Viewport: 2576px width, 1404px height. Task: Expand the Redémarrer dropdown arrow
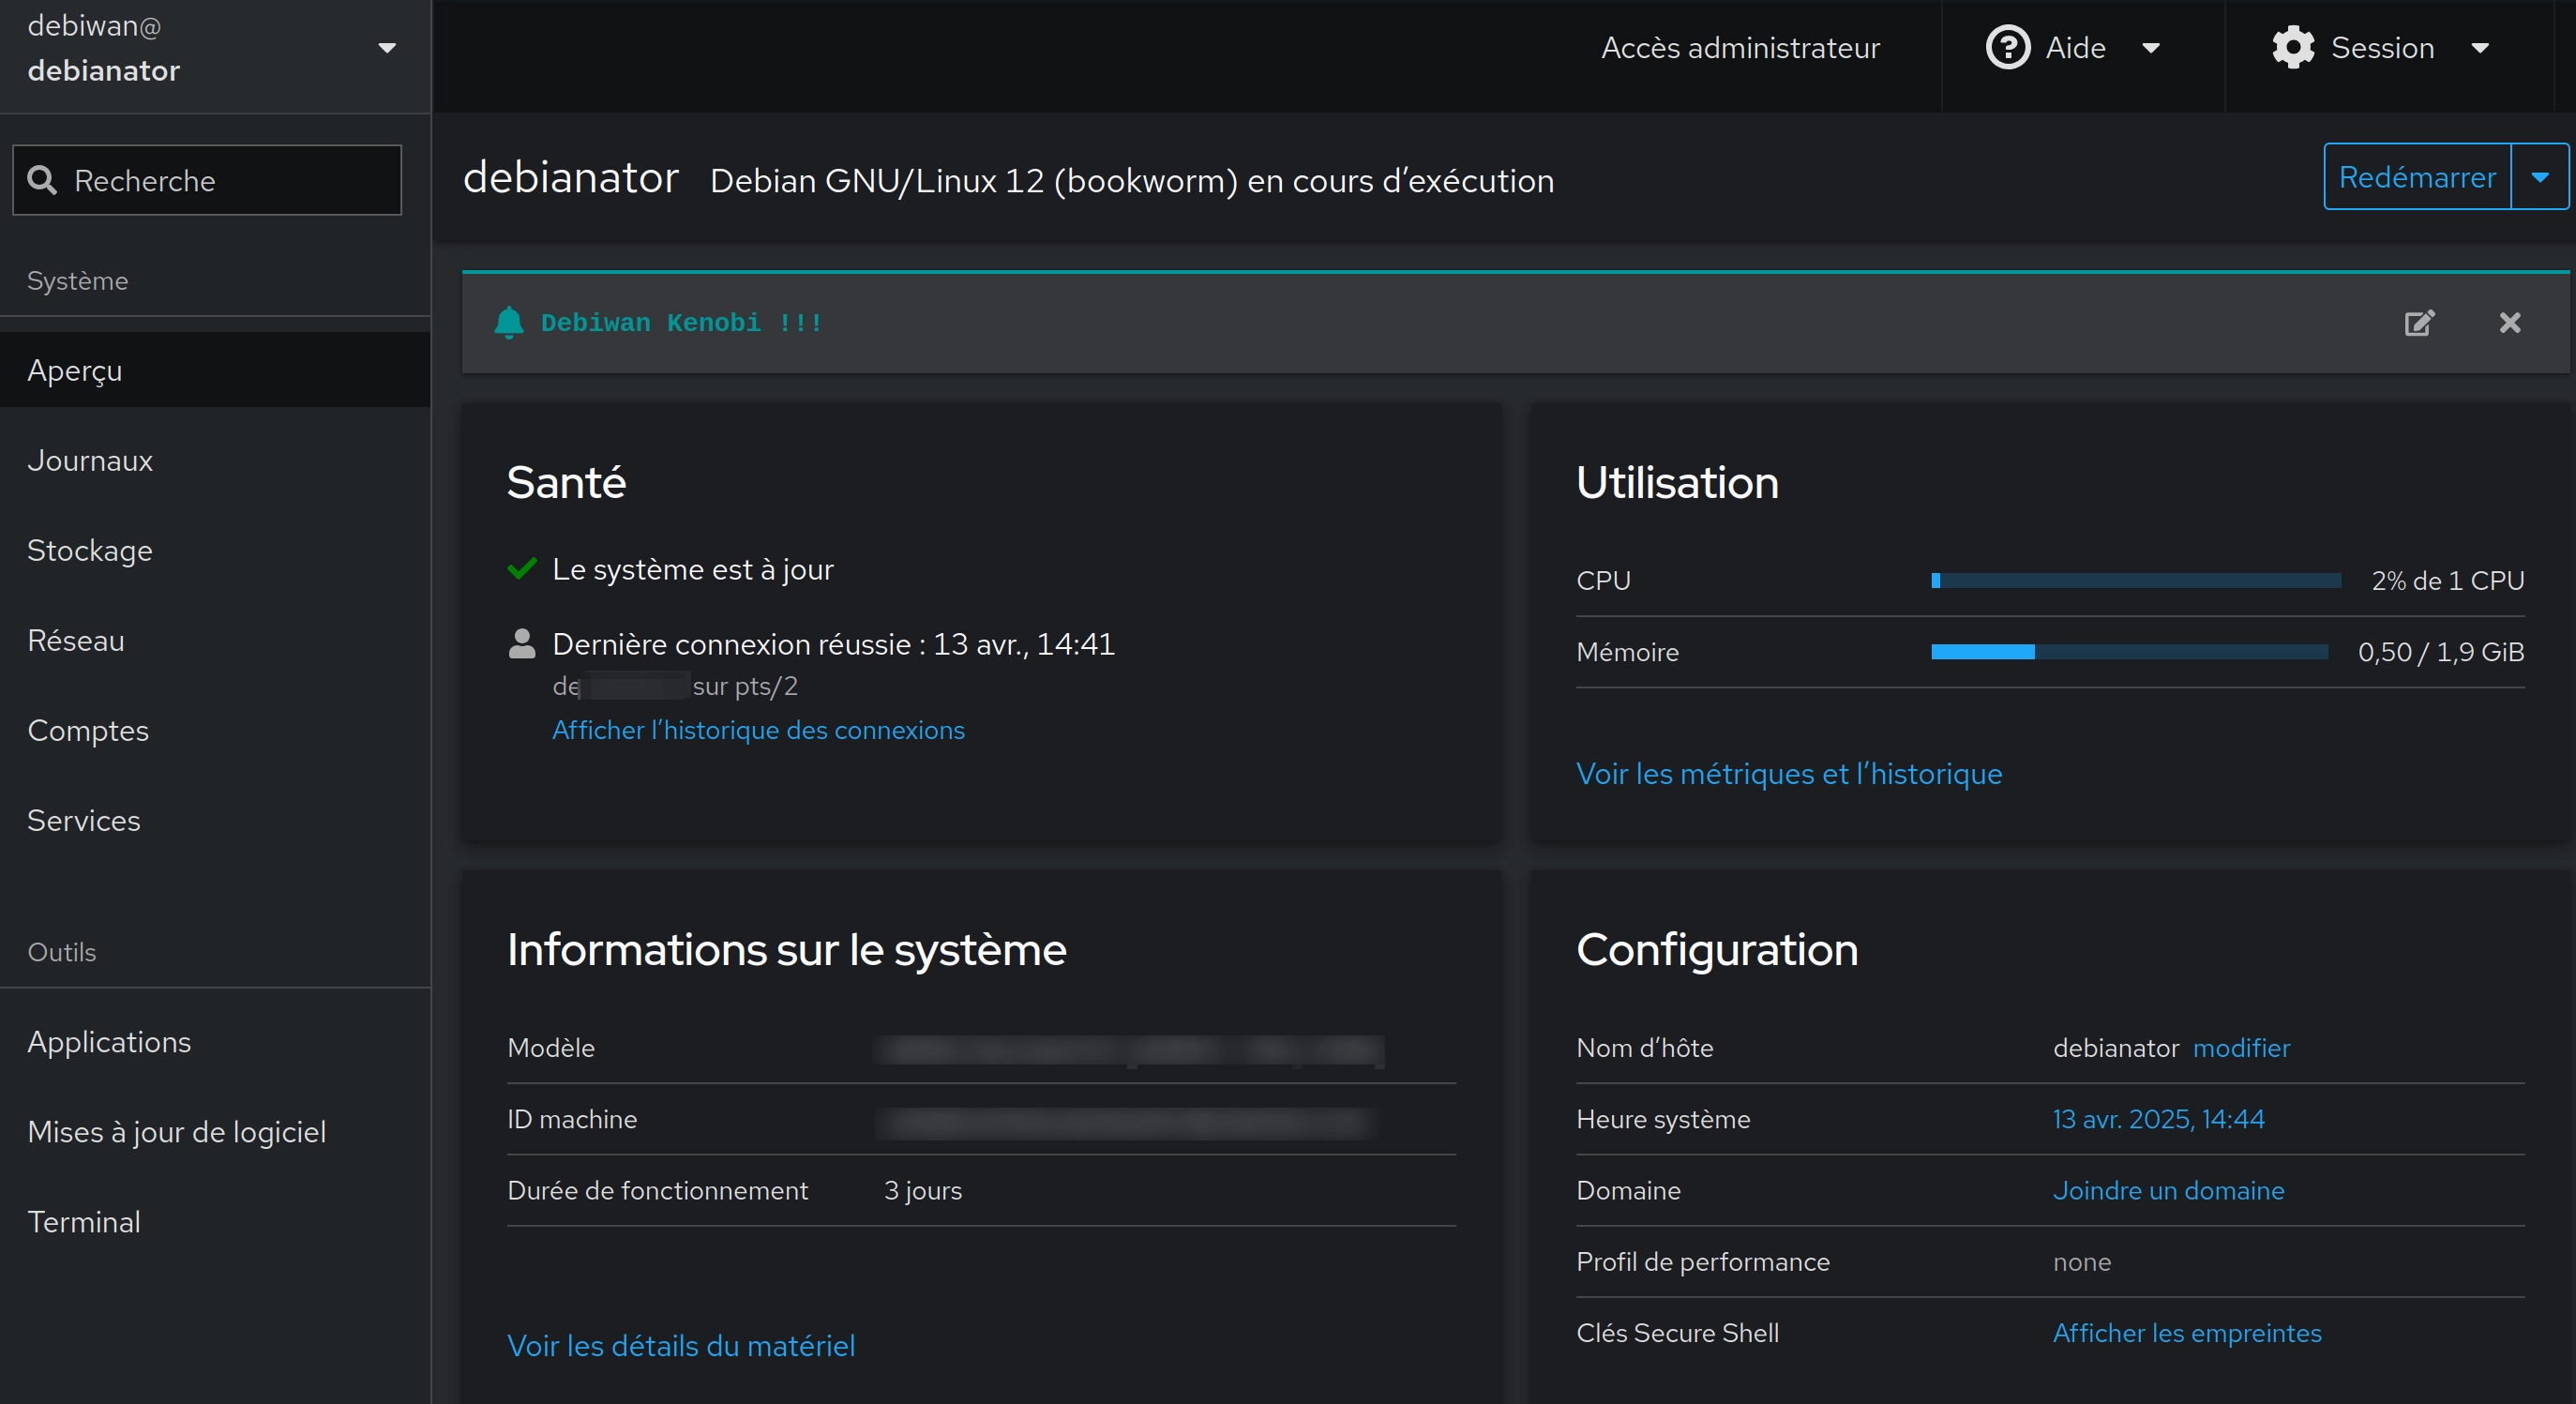(2539, 177)
